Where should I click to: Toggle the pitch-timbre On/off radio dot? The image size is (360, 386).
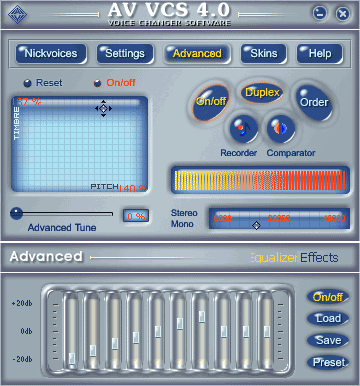click(x=97, y=83)
